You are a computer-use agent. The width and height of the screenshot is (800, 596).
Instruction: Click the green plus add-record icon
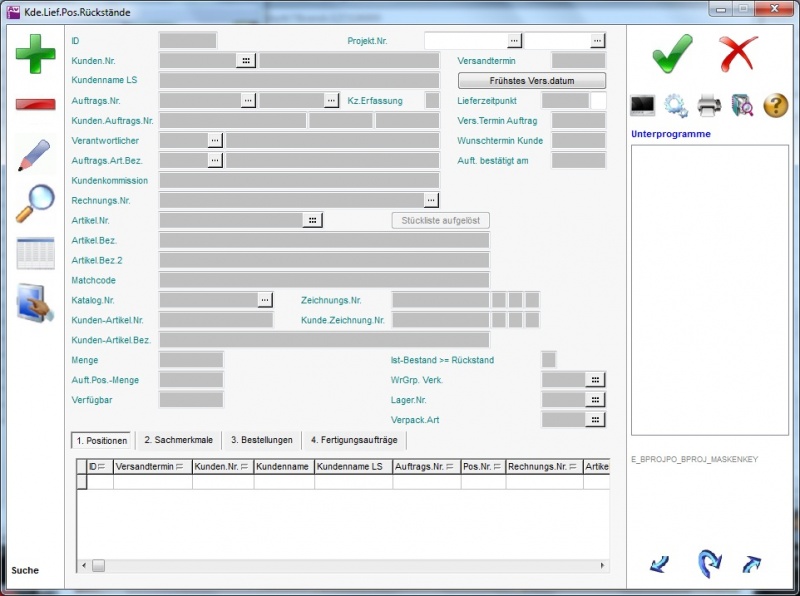35,52
